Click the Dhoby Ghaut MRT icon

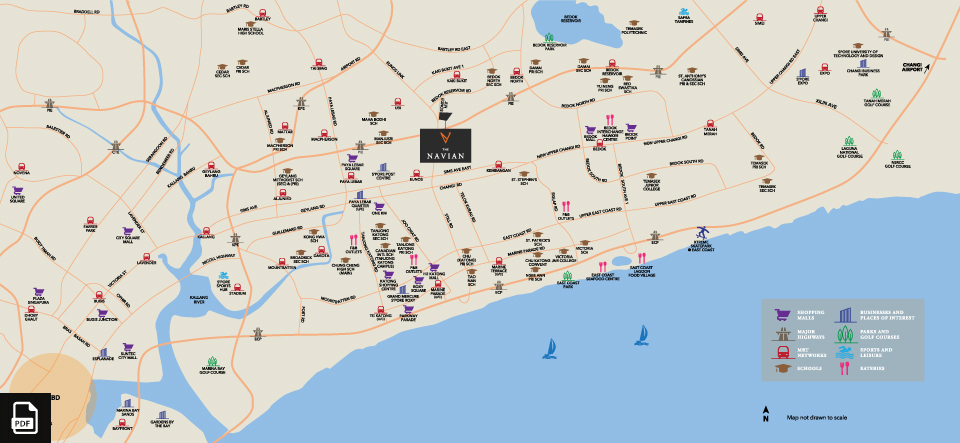click(x=31, y=311)
